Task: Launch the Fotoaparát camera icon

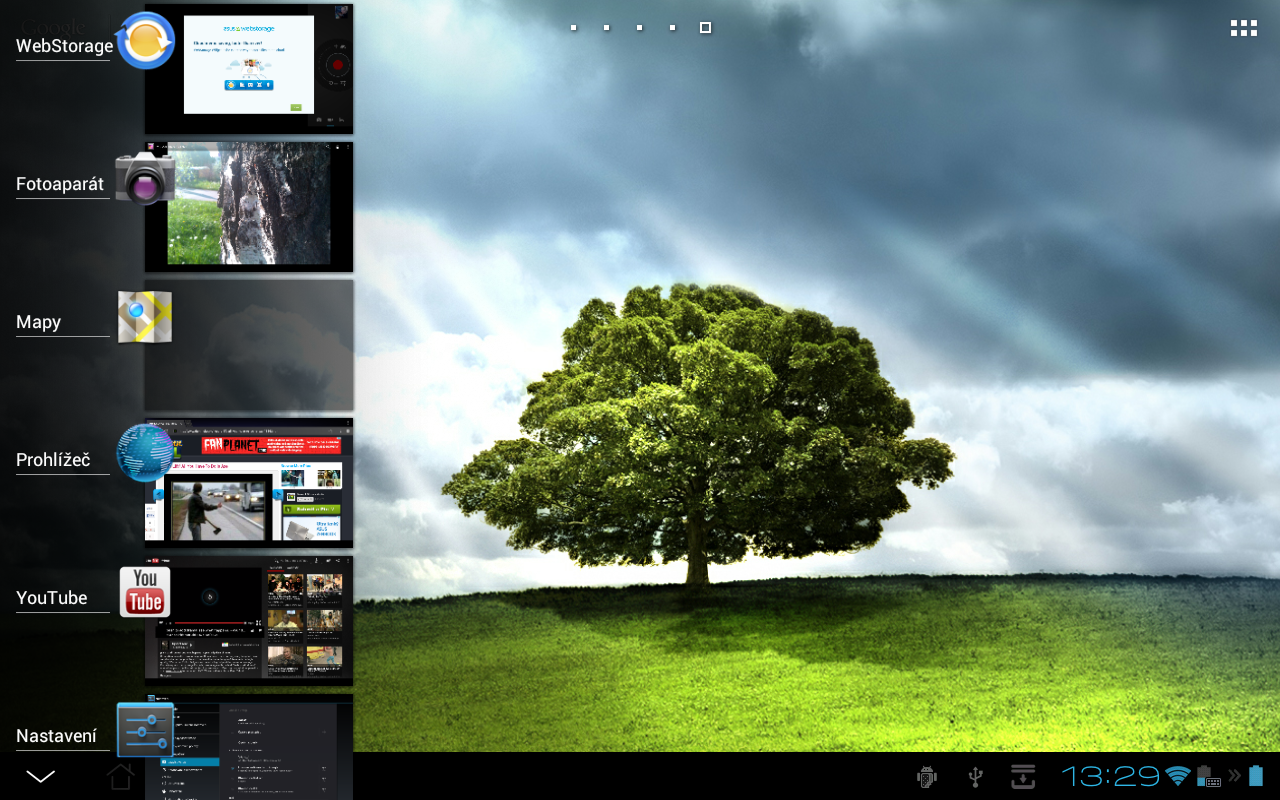Action: pyautogui.click(x=145, y=180)
